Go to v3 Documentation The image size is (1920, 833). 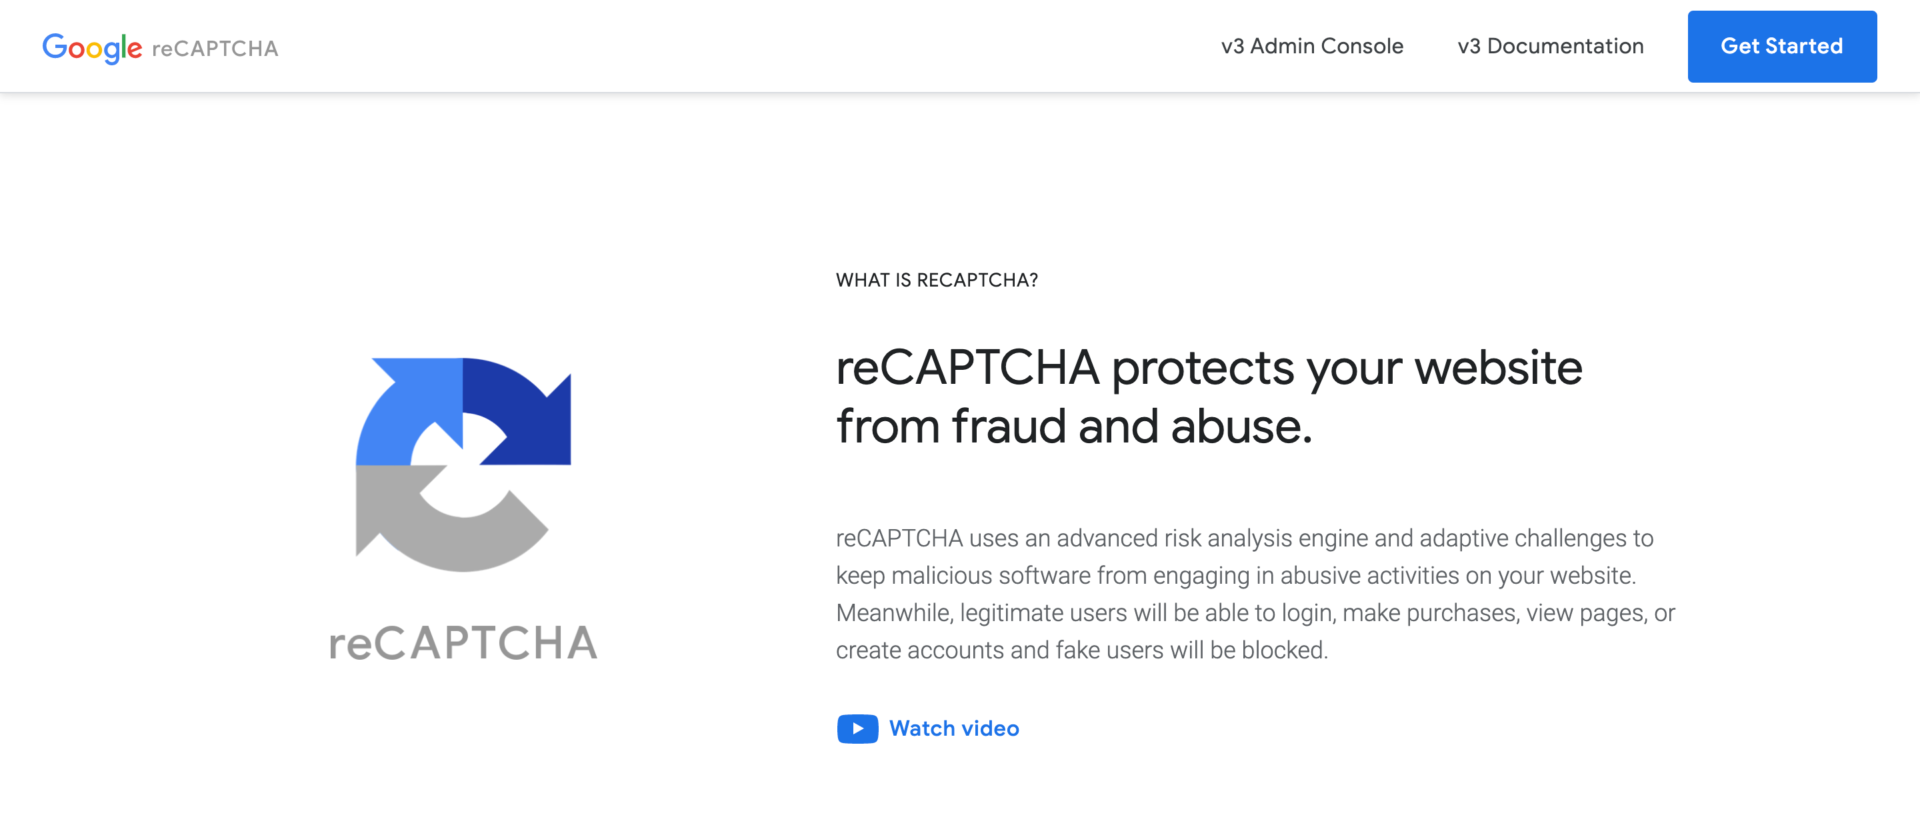pyautogui.click(x=1550, y=46)
